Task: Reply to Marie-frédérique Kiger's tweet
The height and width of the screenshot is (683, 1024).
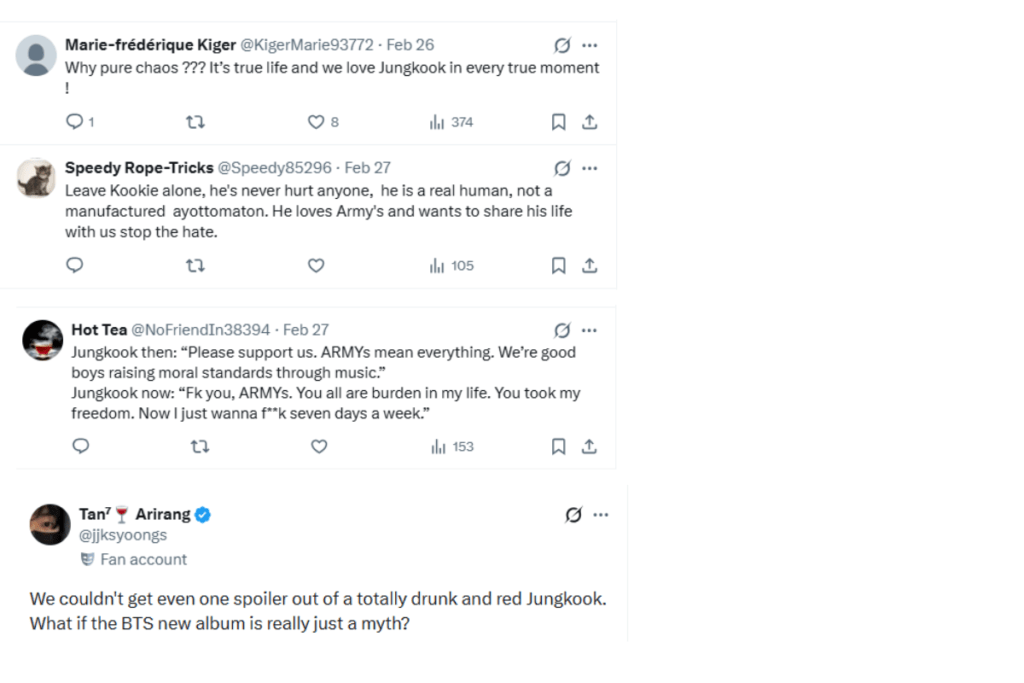Action: tap(74, 121)
